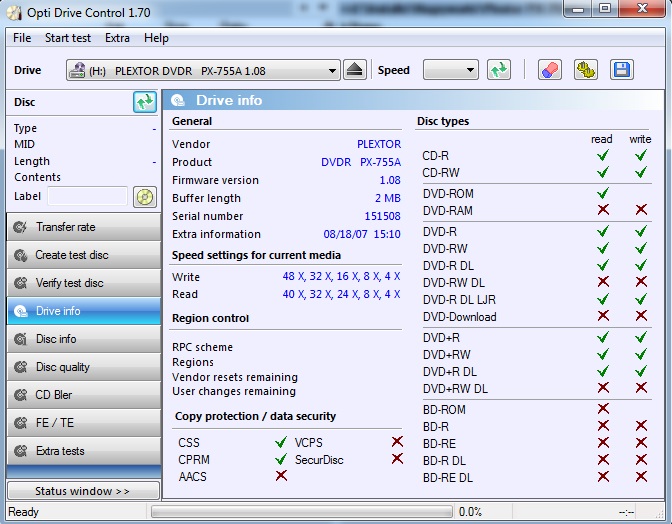Click DVD-RAM read cross mark
The image size is (672, 524).
coord(603,210)
